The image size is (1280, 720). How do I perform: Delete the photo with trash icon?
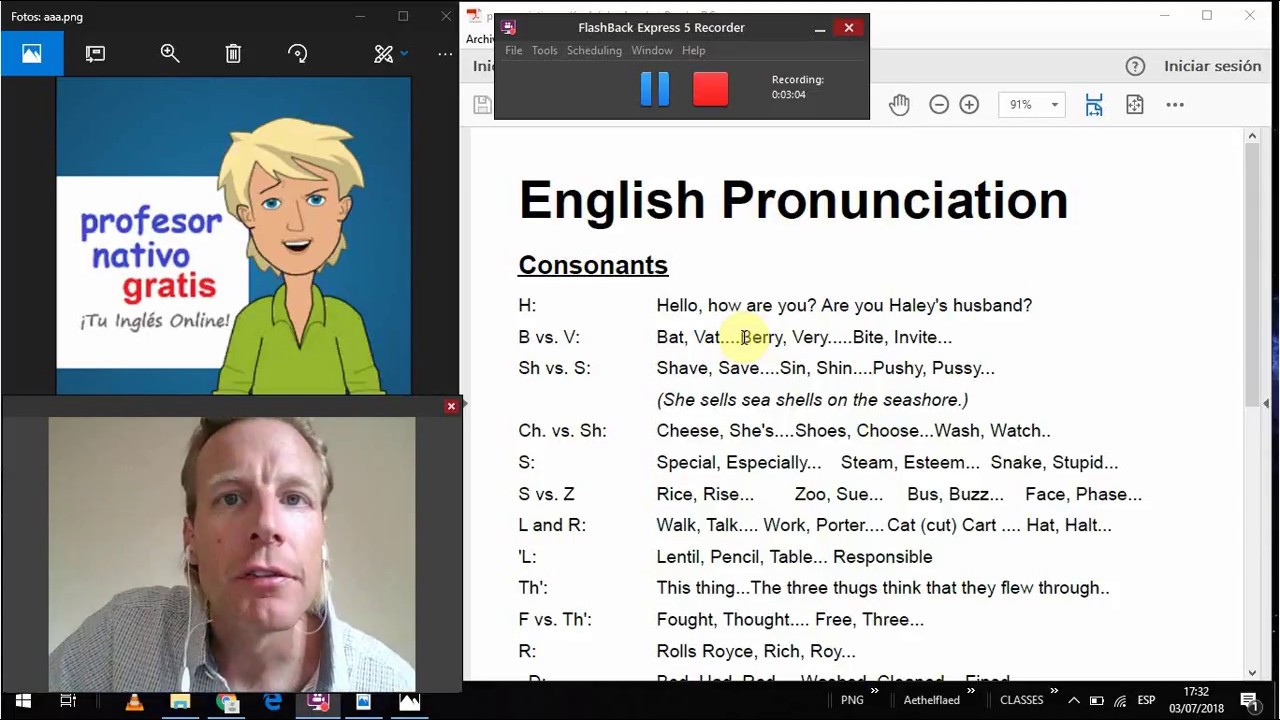(233, 53)
